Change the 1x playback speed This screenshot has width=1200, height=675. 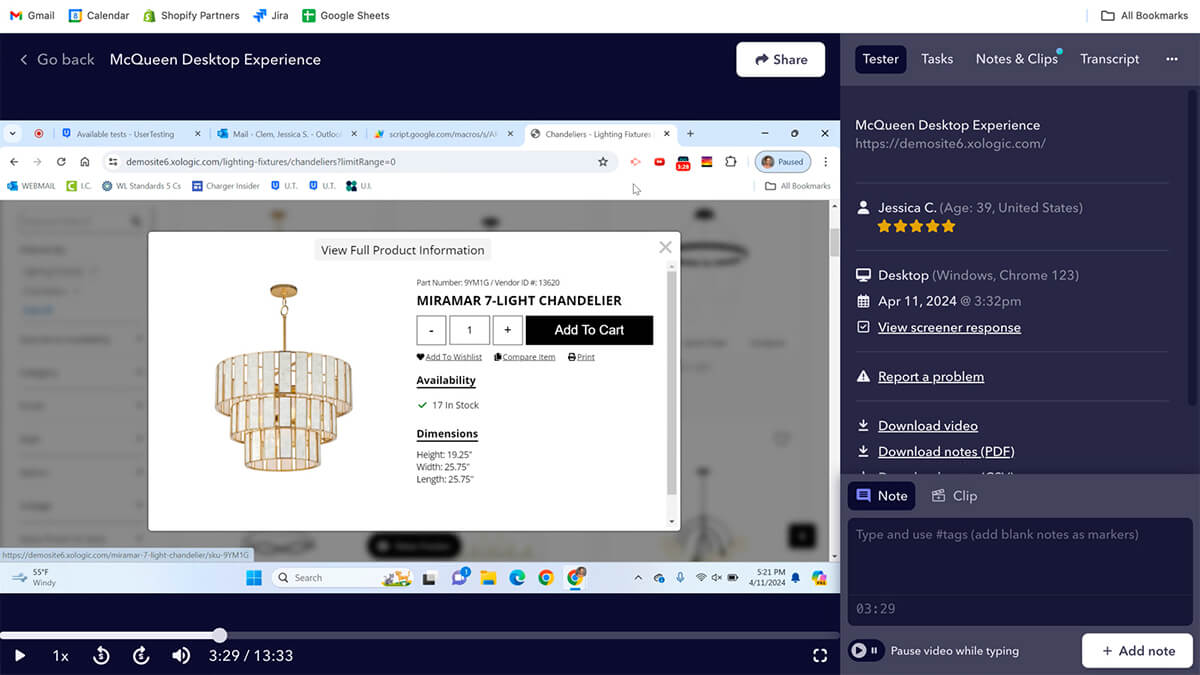click(61, 656)
